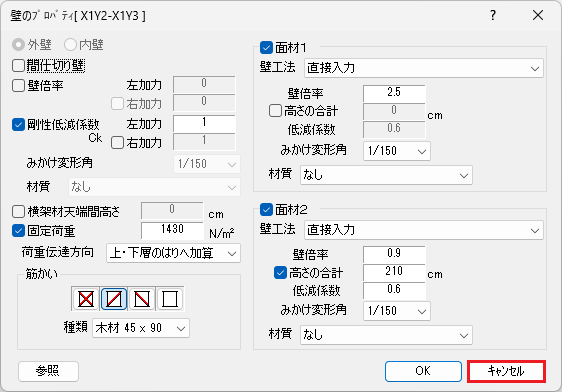Open 面材2 みかけ変形角 1/150 dropdown
The image size is (562, 392).
click(x=397, y=311)
